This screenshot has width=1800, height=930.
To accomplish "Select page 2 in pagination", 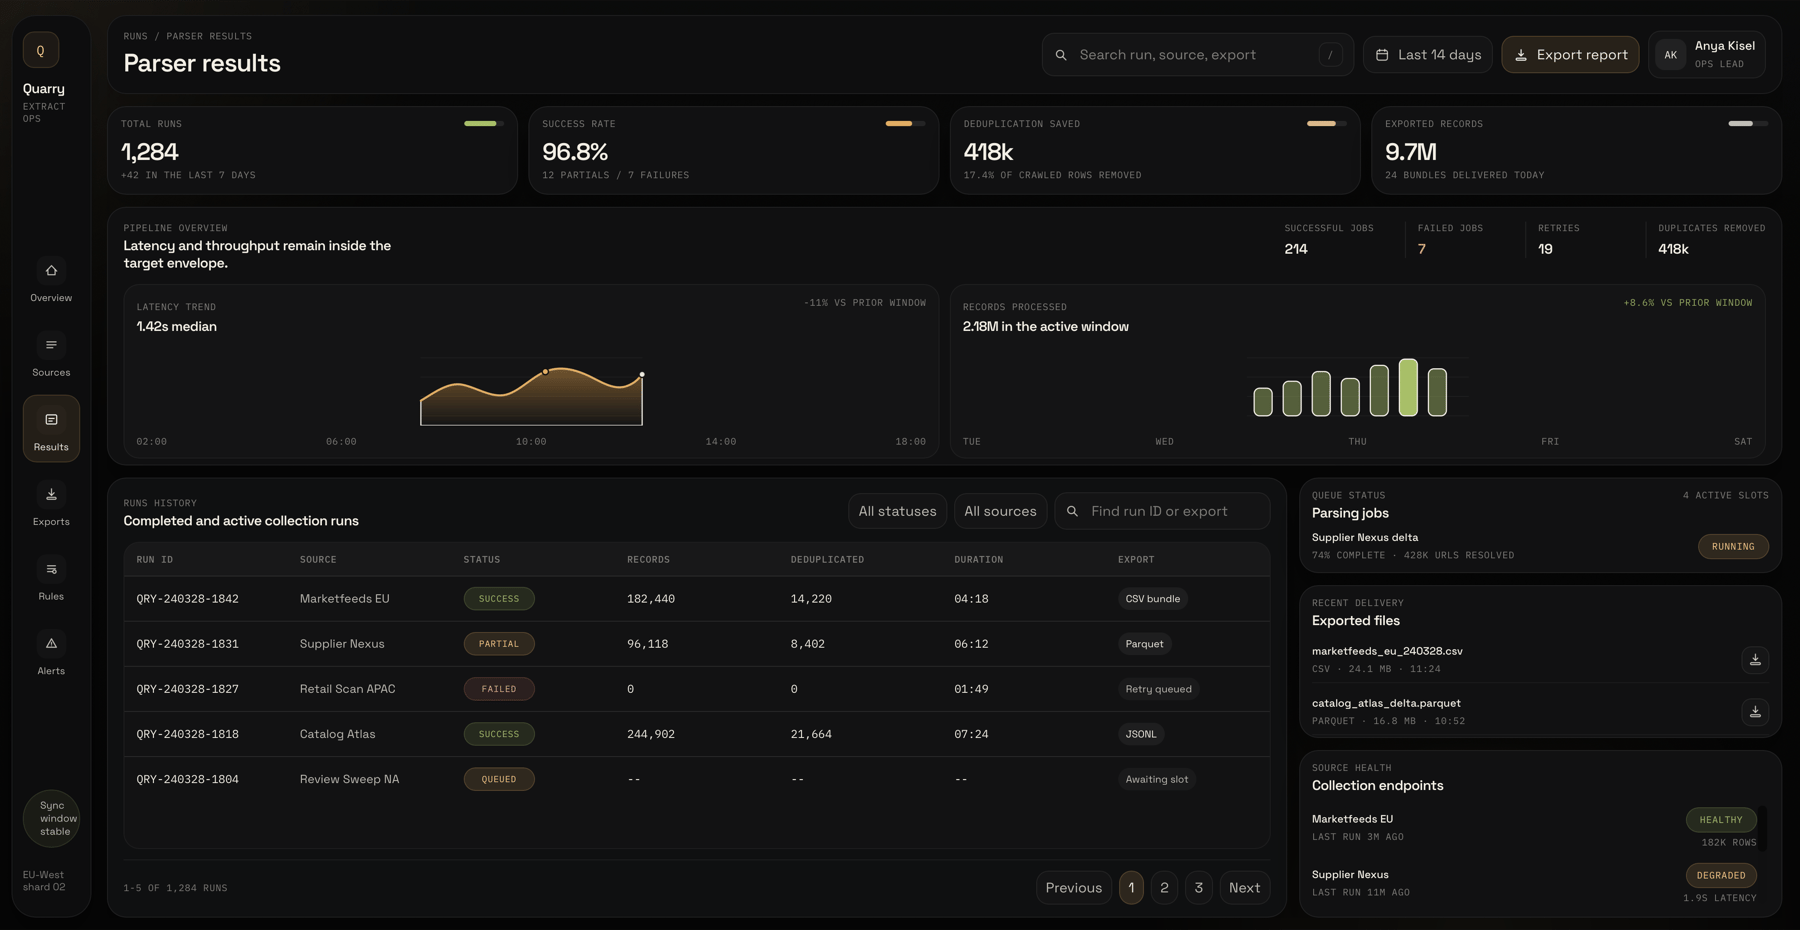I will pos(1164,888).
